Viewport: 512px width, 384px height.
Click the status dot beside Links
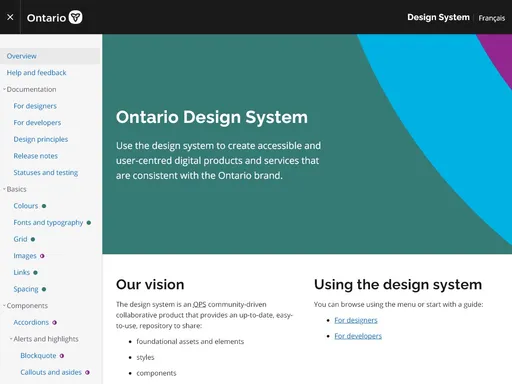(x=35, y=273)
